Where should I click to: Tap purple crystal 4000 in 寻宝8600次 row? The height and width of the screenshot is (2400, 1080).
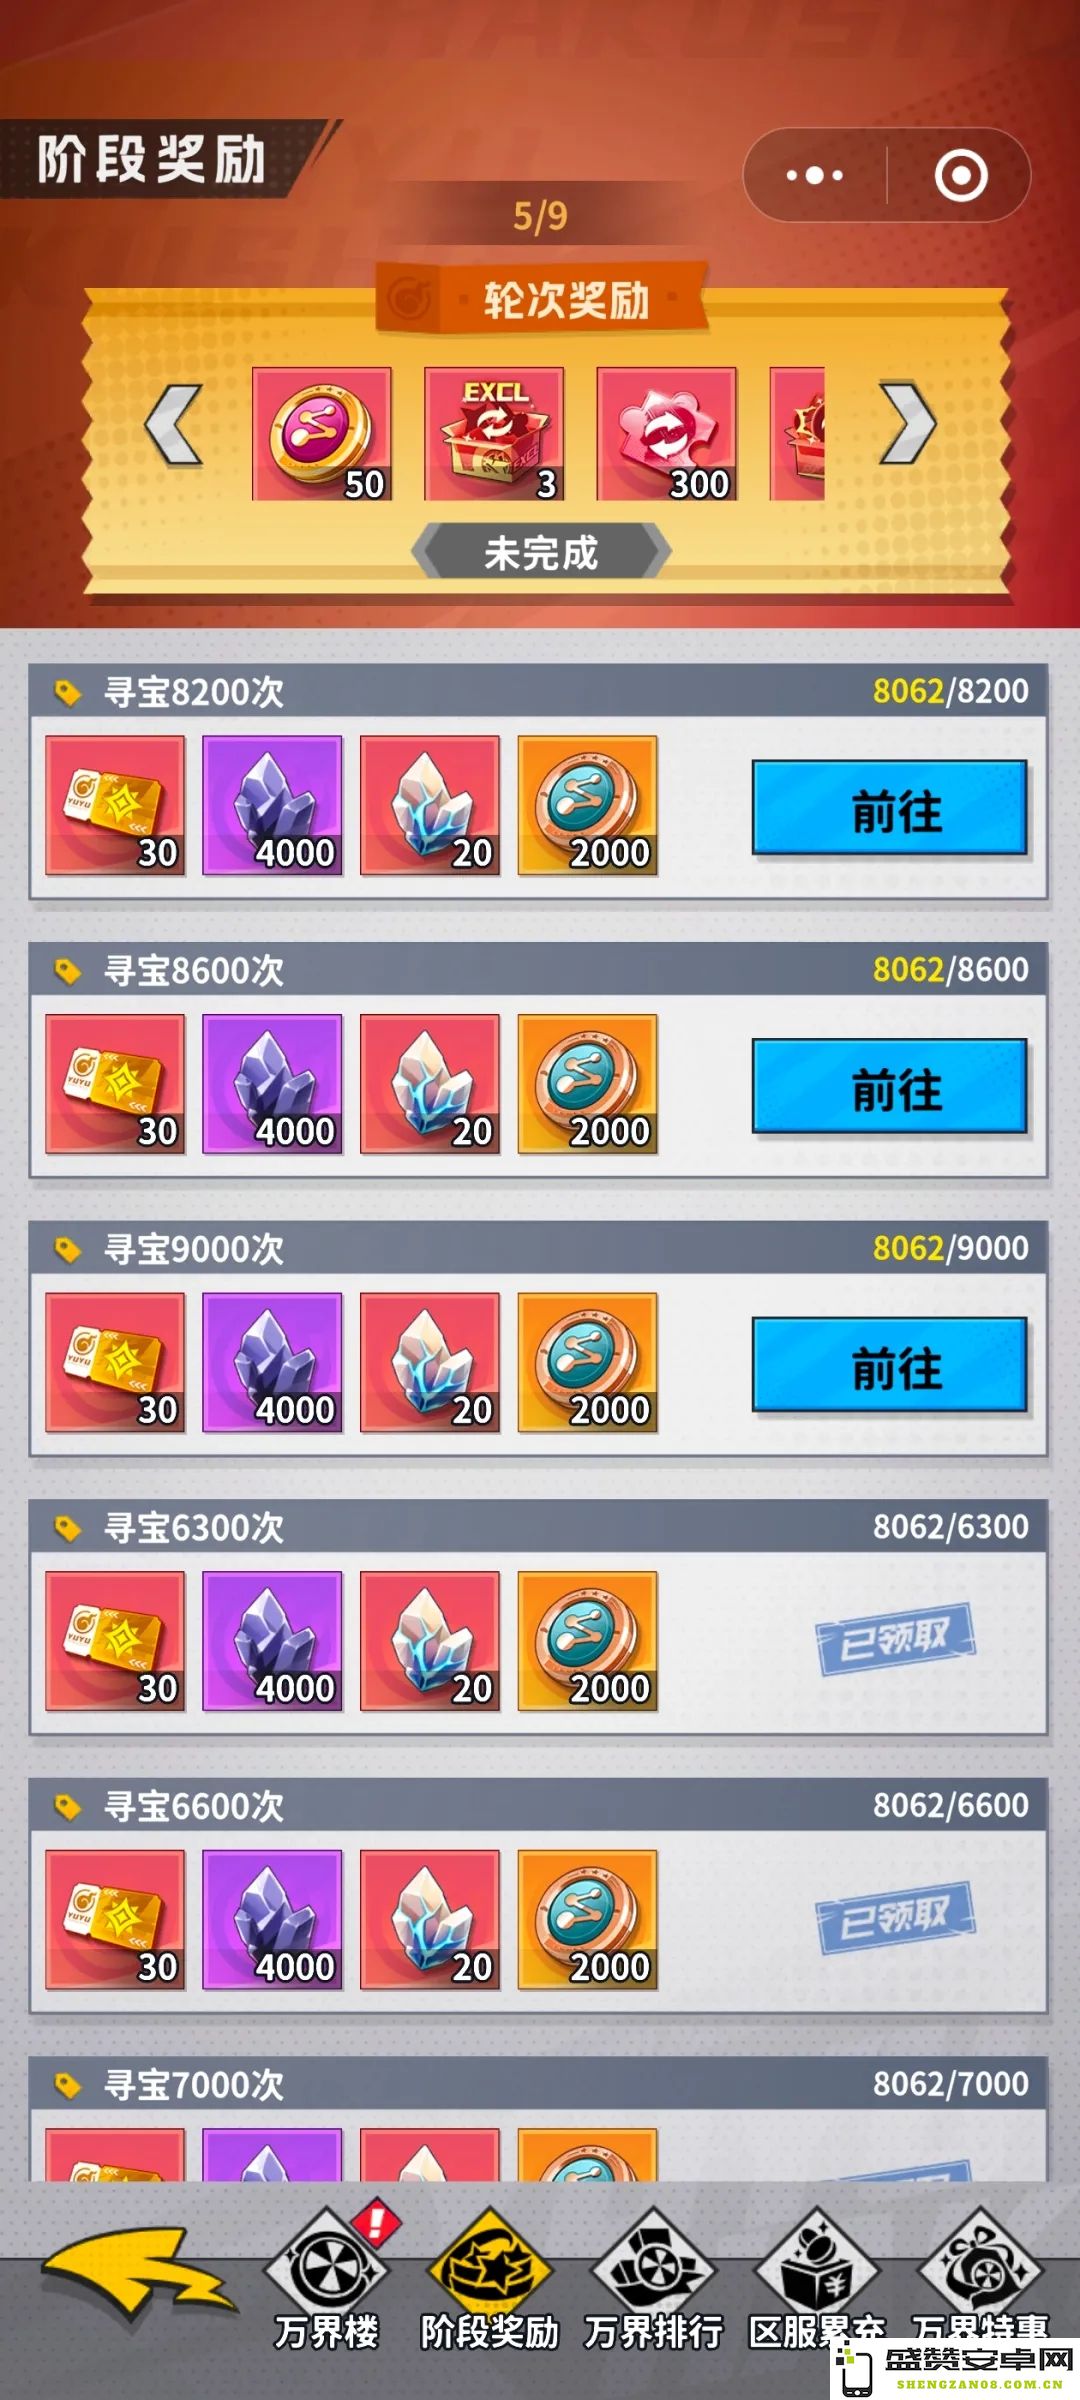point(273,1084)
